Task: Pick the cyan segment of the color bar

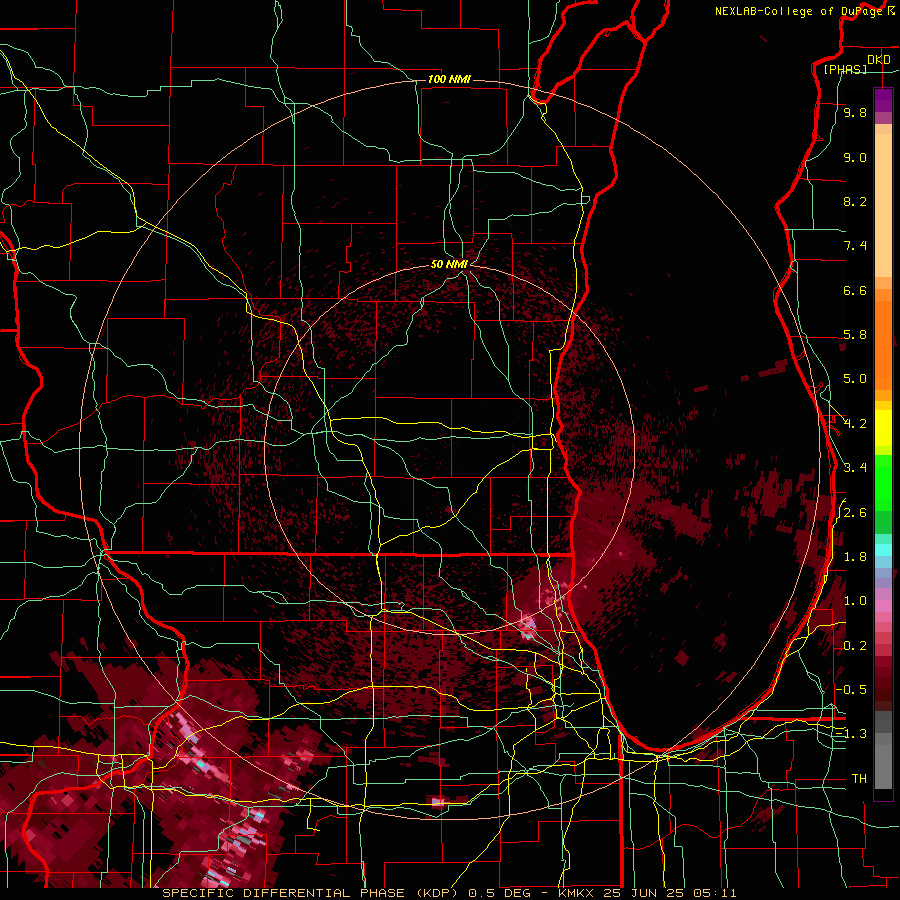Action: [x=883, y=550]
